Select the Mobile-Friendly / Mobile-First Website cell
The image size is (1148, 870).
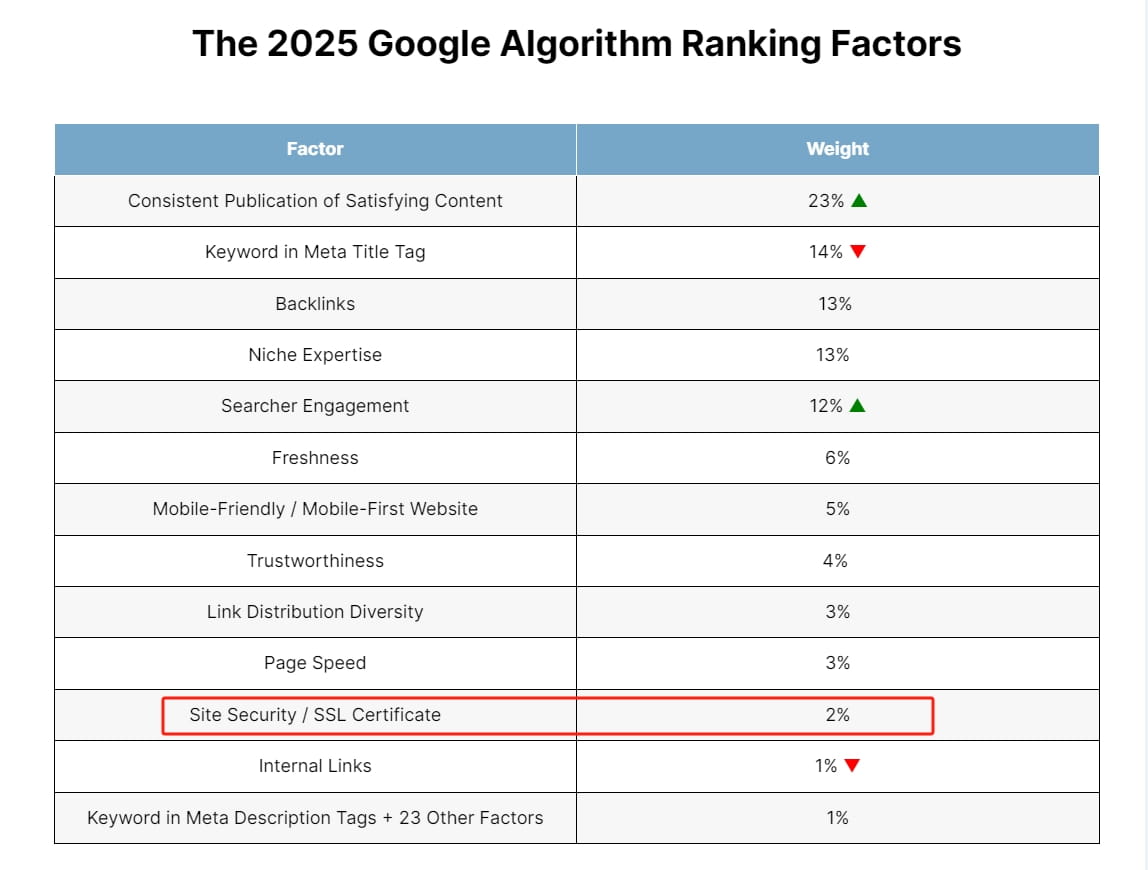click(315, 509)
